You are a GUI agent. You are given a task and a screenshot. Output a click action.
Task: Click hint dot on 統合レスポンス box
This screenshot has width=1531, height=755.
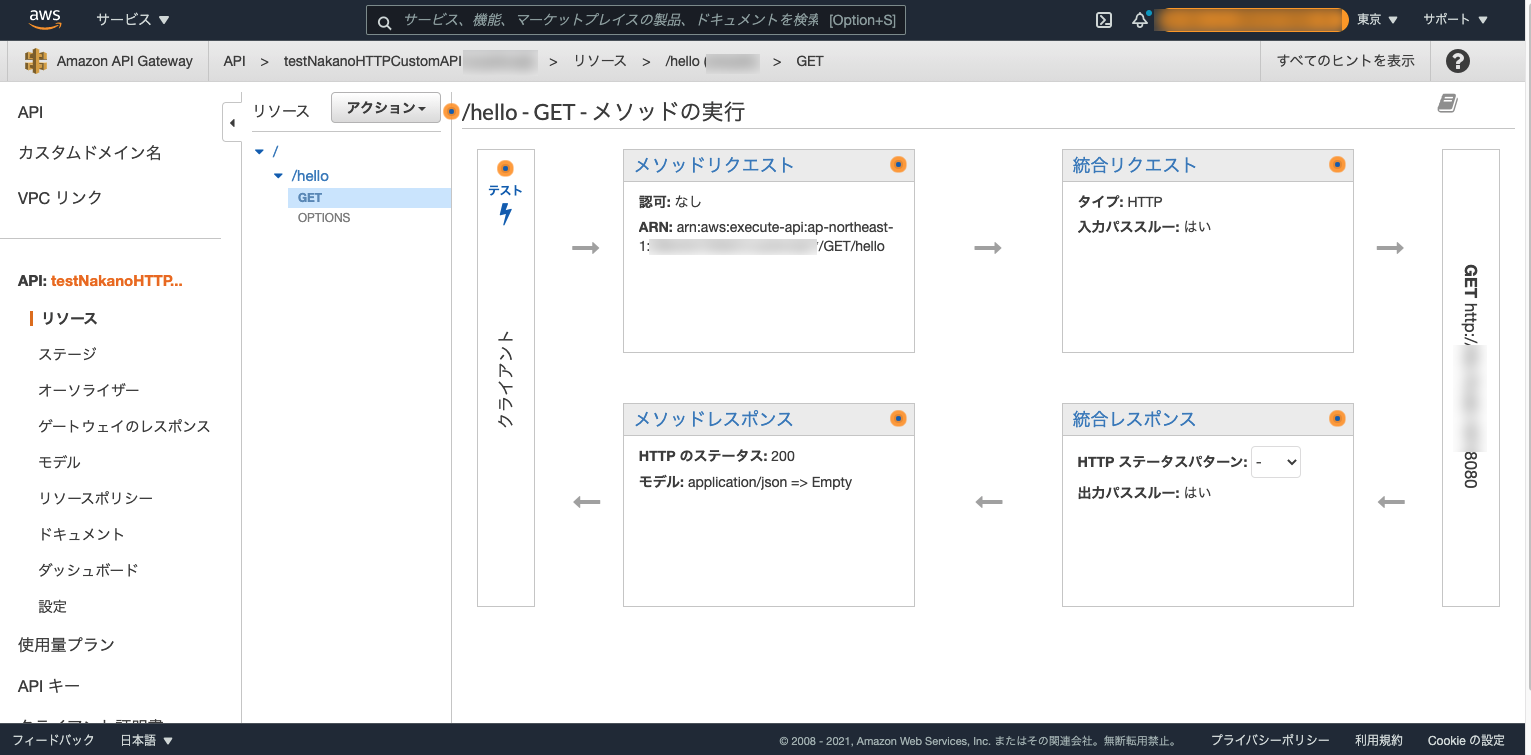[x=1337, y=419]
